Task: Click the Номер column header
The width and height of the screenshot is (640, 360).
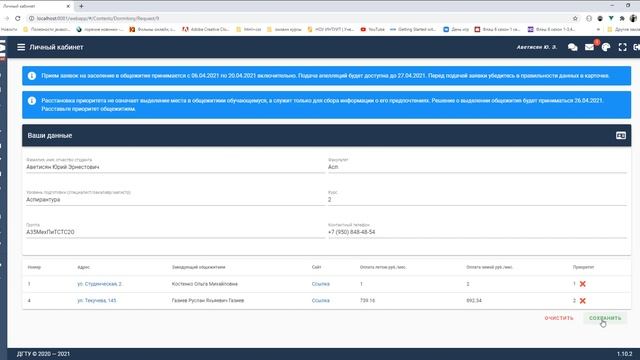Action: 34,267
